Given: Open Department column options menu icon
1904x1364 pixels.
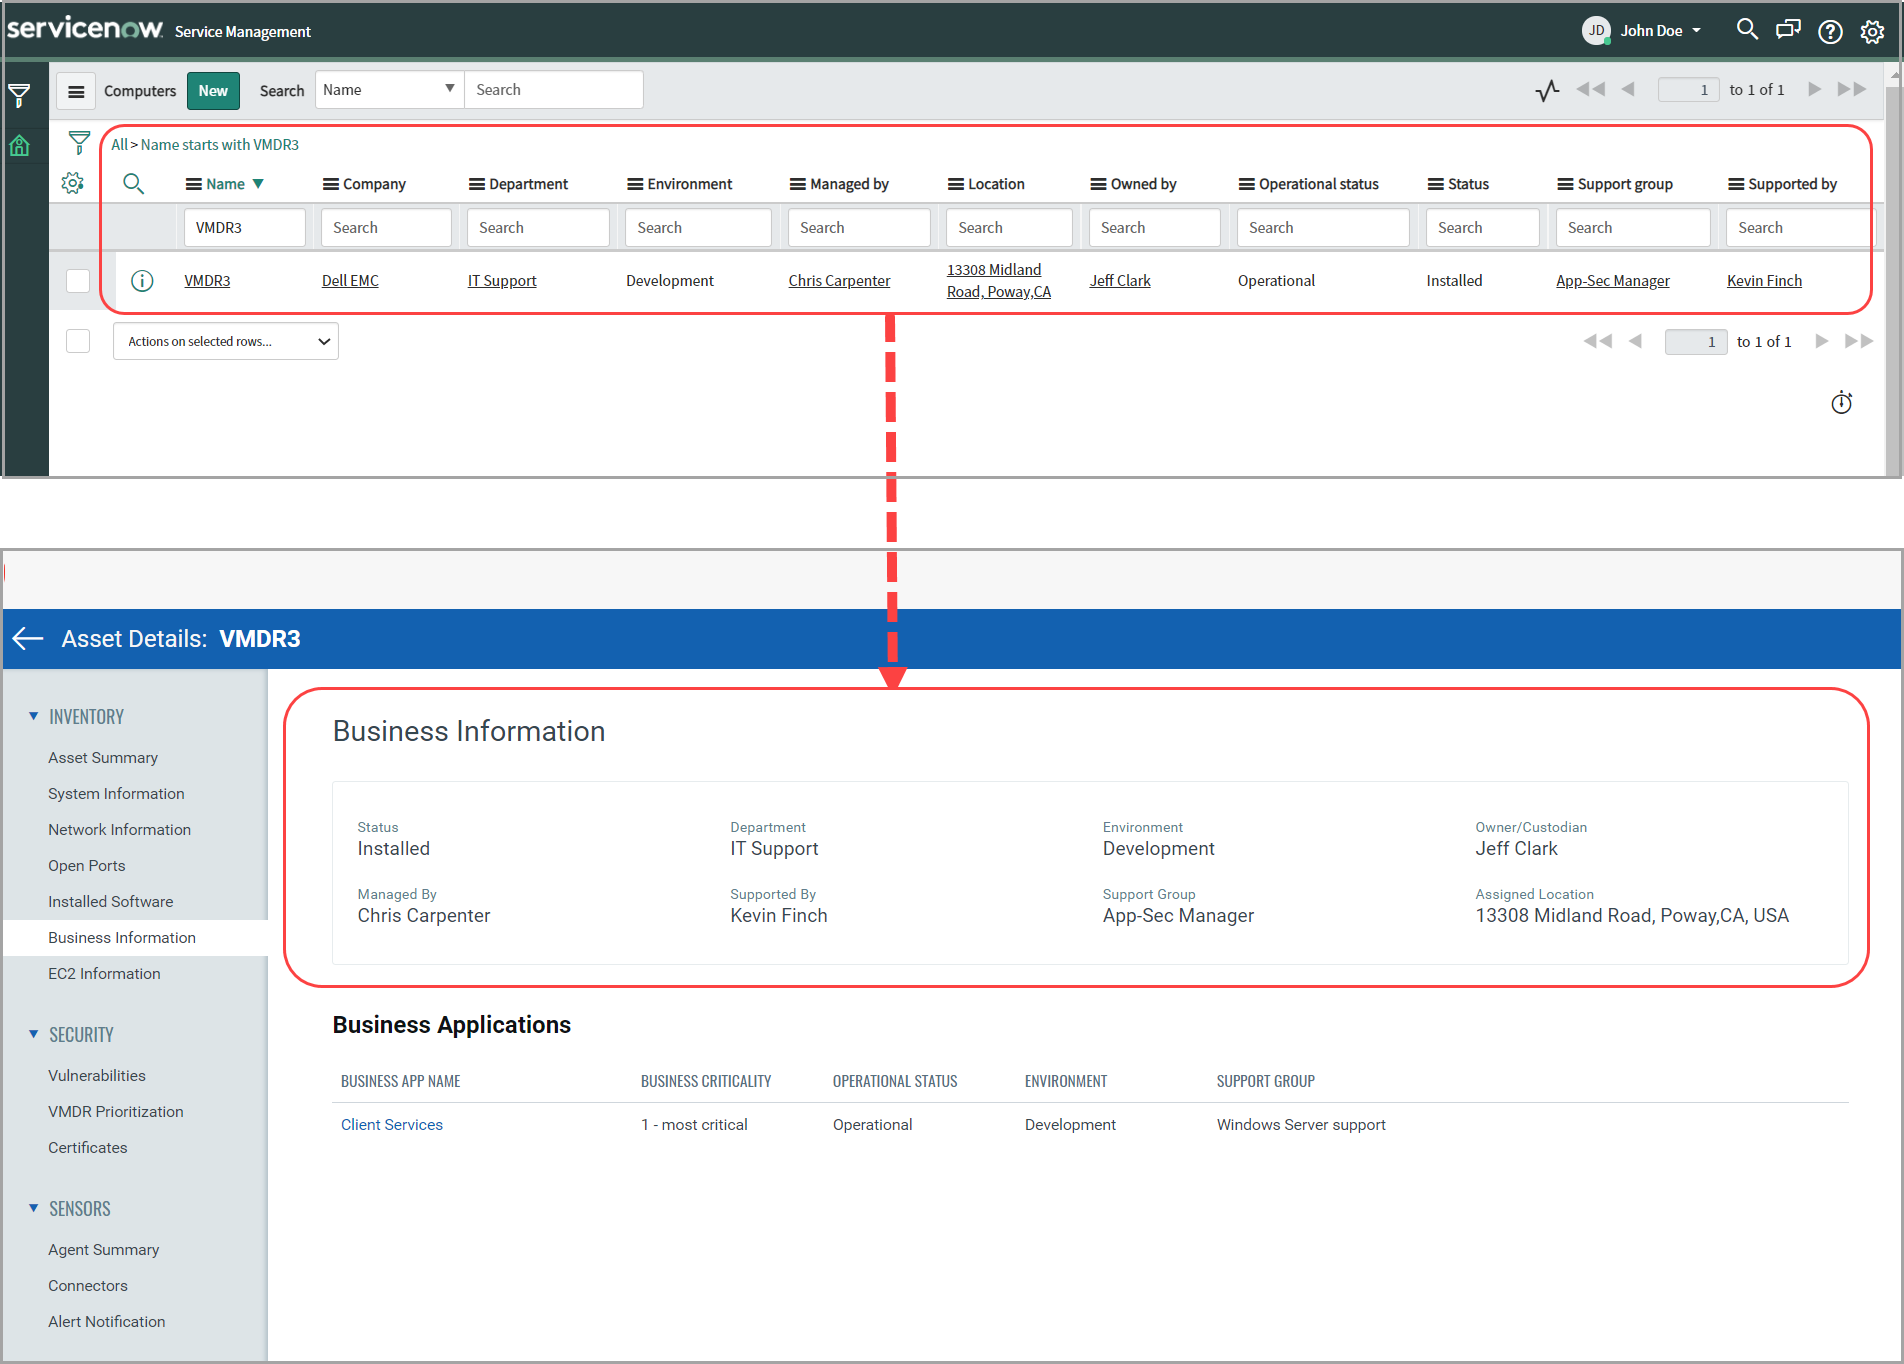Looking at the screenshot, I should point(476,184).
